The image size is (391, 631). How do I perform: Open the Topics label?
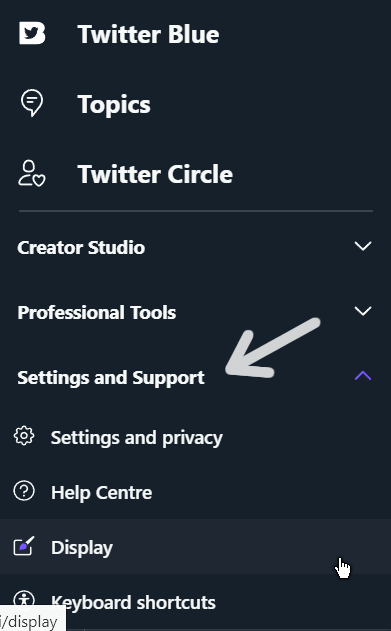tap(114, 105)
